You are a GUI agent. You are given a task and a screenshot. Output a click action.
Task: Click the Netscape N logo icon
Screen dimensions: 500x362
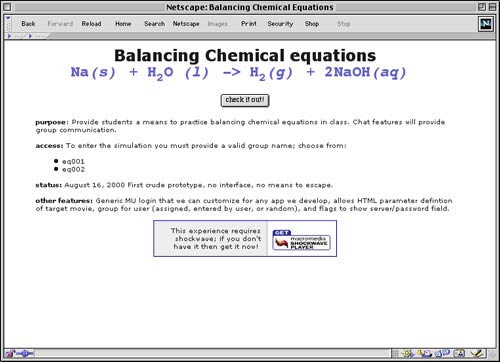(486, 24)
